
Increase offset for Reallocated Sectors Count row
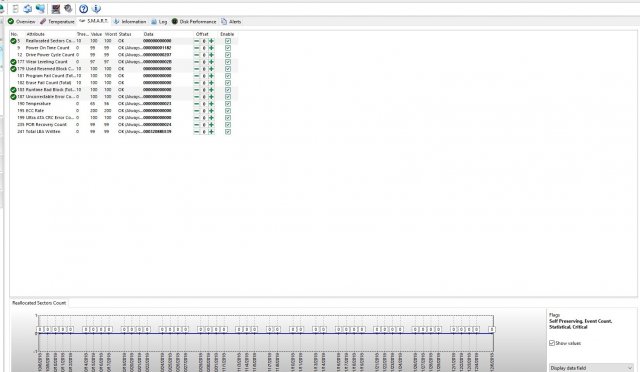(211, 41)
